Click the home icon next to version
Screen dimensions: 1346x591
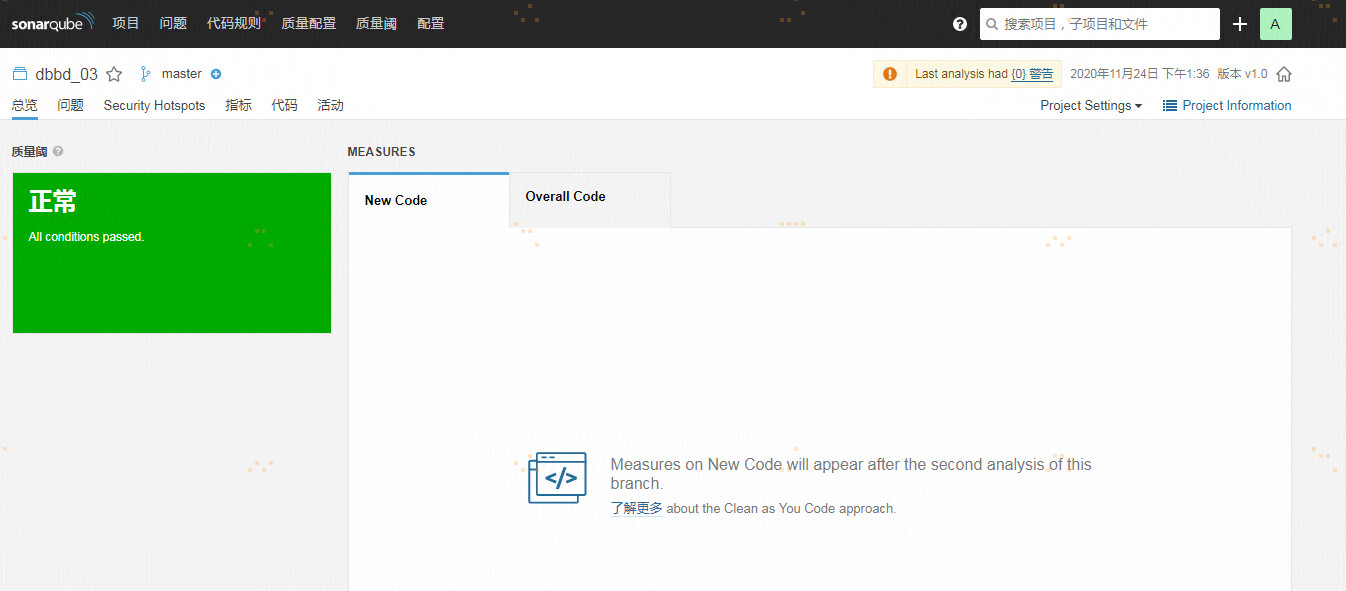click(x=1284, y=74)
